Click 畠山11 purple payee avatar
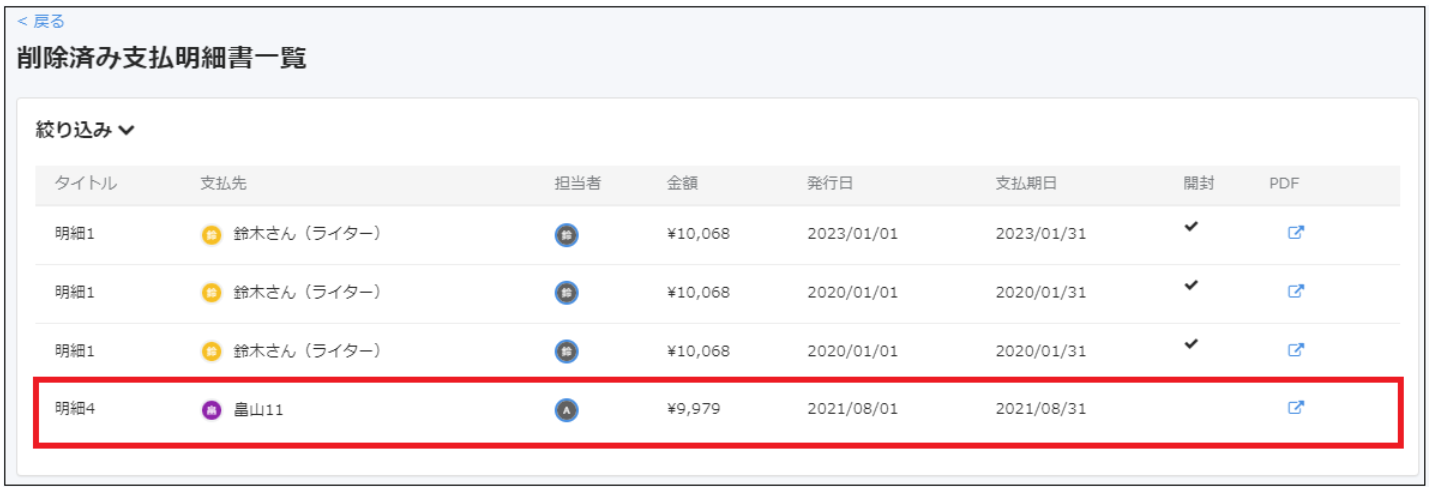This screenshot has height=495, width=1430. (211, 409)
